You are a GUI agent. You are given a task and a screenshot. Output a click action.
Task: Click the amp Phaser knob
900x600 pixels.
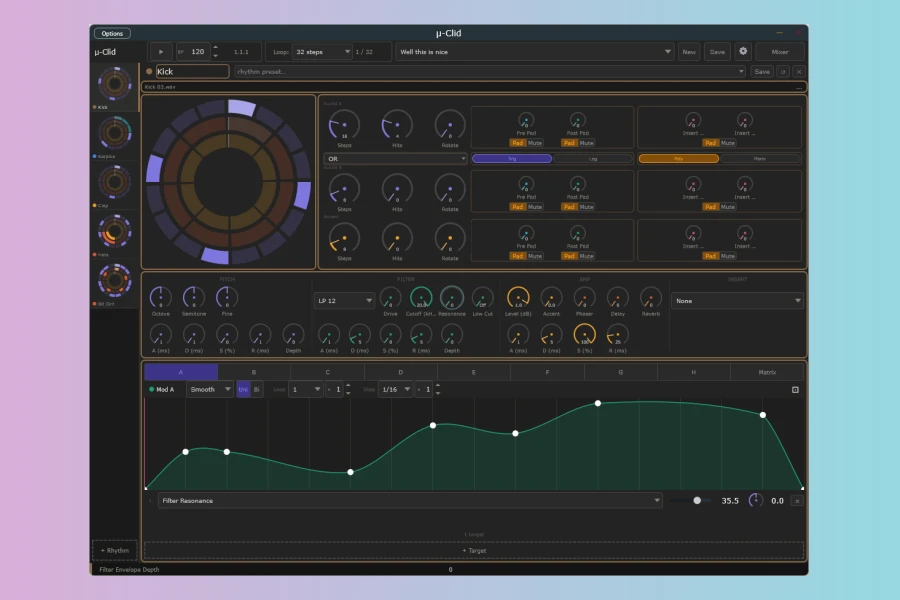pyautogui.click(x=584, y=298)
